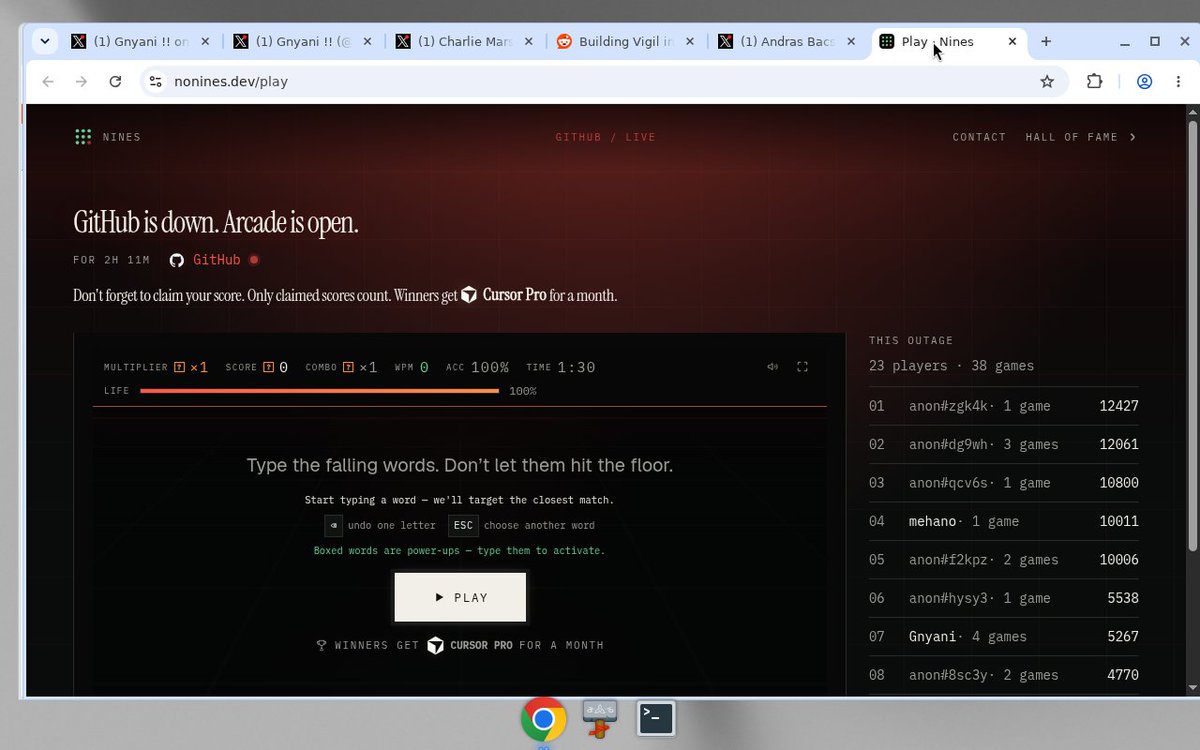The height and width of the screenshot is (750, 1200).
Task: Click the Cursor Pro cube below PLAY
Action: [435, 646]
